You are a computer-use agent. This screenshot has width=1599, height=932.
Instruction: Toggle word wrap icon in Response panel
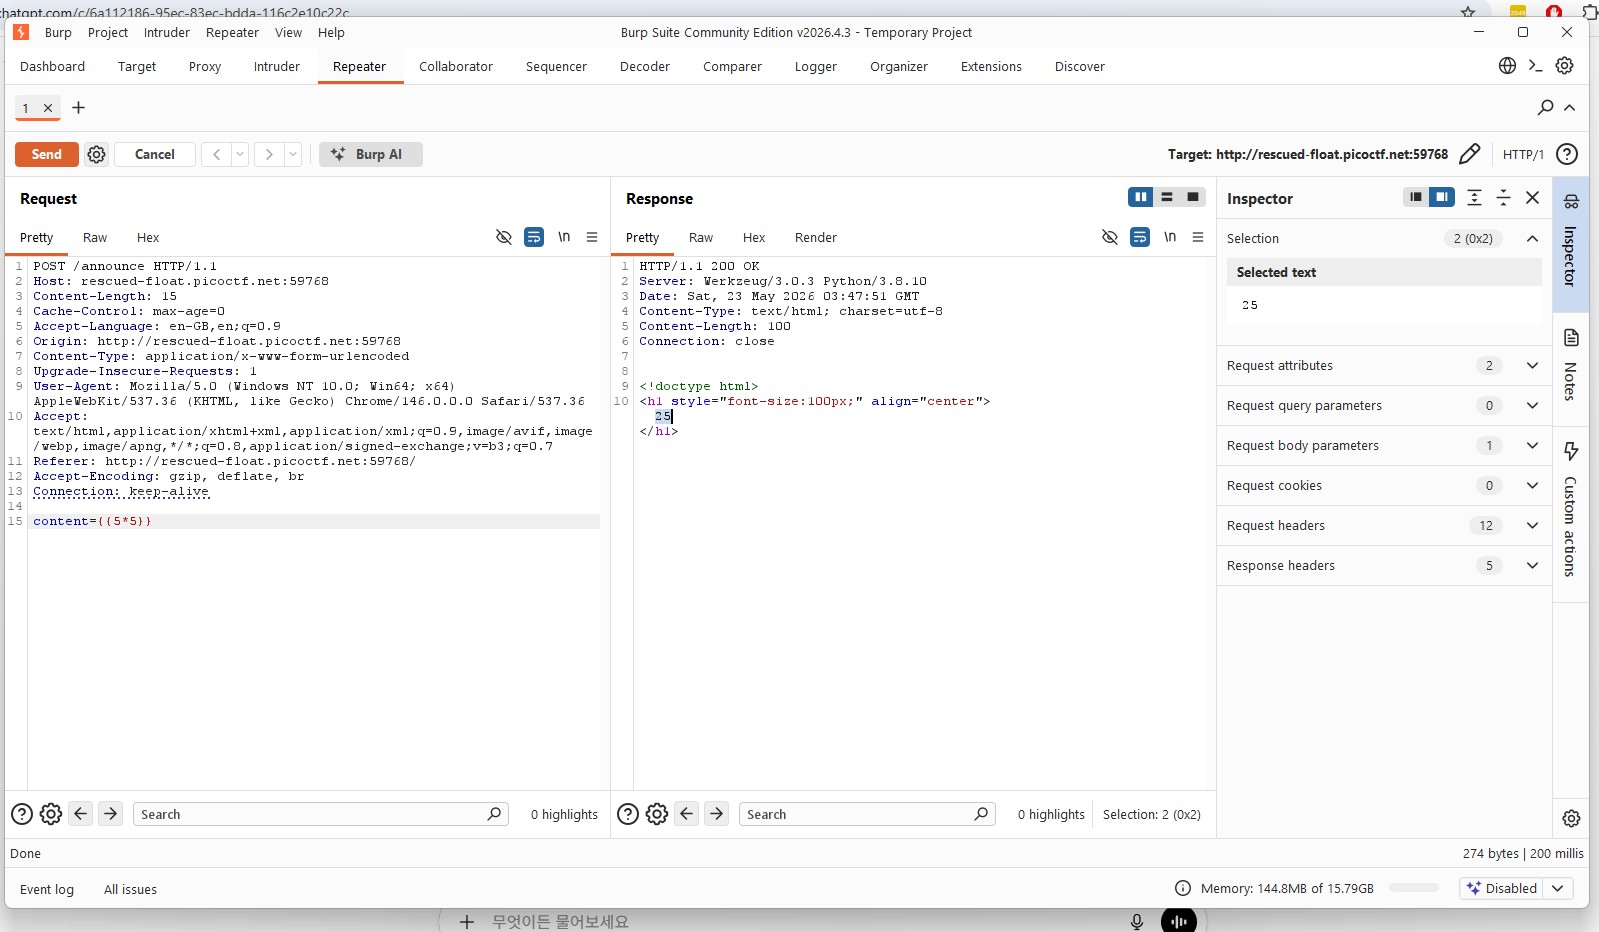pyautogui.click(x=1139, y=237)
